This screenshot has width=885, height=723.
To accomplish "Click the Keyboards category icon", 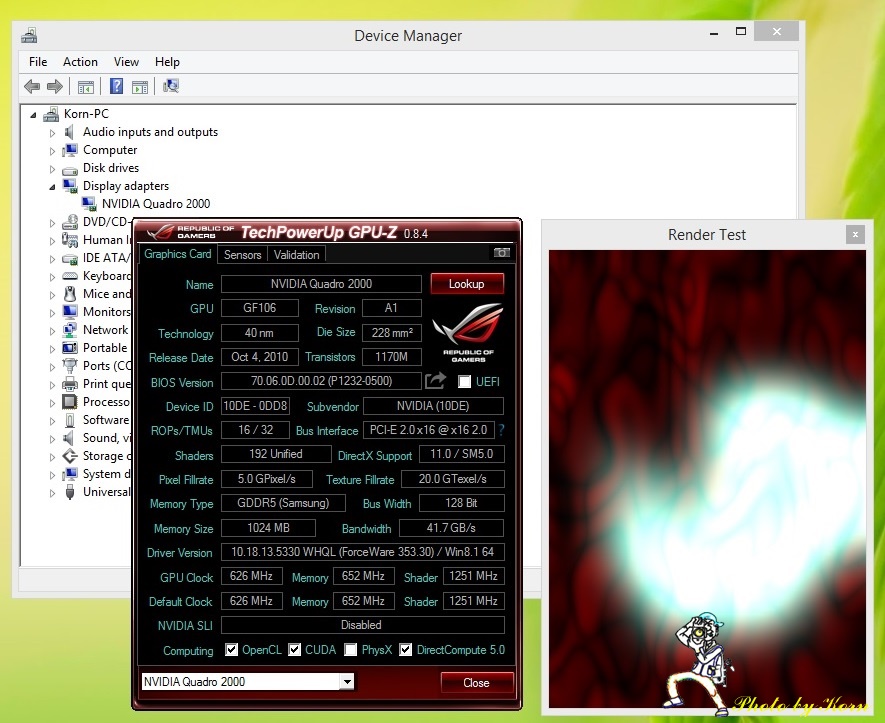I will pos(69,276).
